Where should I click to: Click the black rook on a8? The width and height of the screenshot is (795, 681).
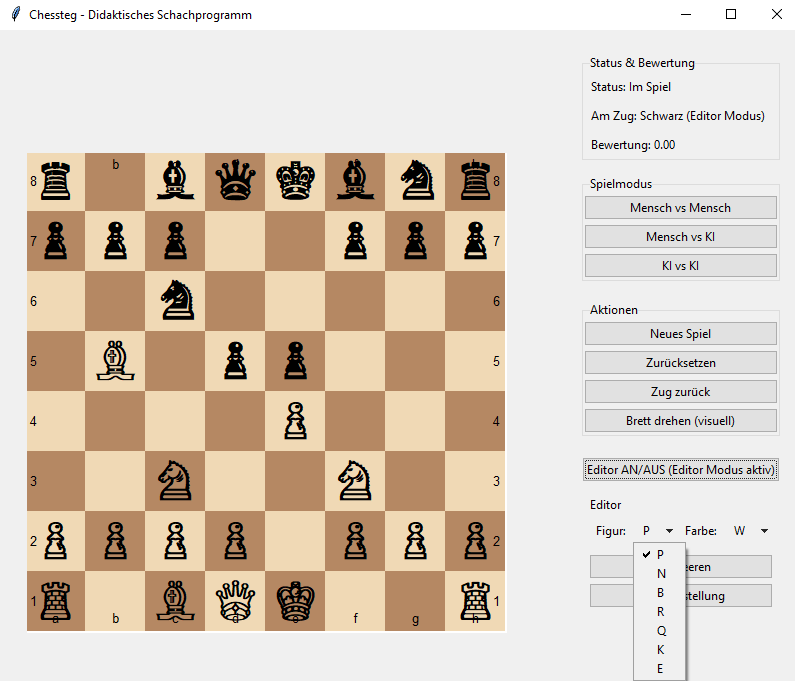[55, 181]
